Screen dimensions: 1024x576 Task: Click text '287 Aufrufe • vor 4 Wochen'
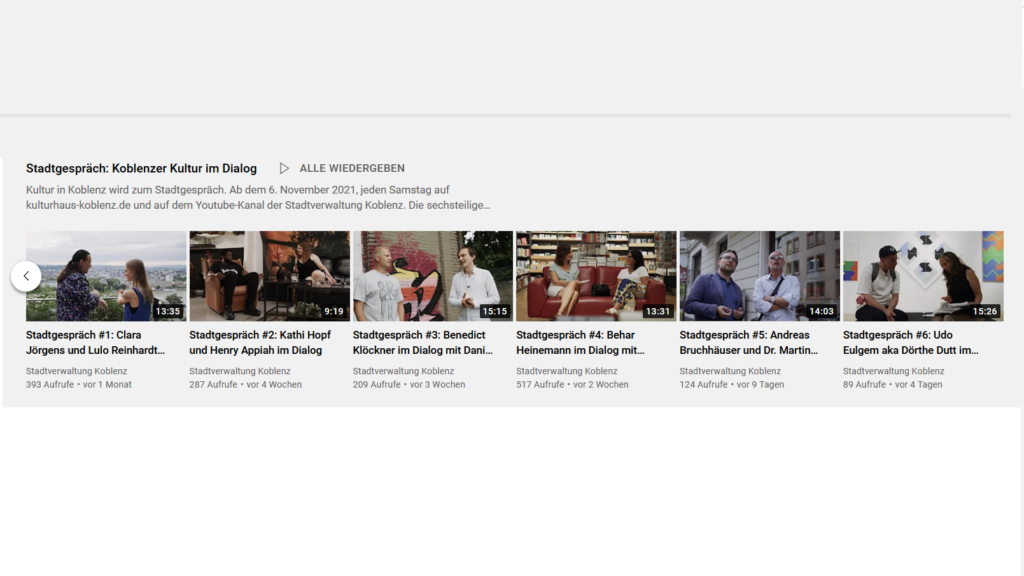[246, 385]
